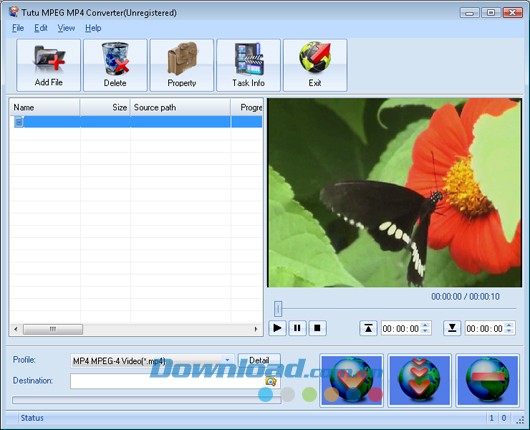
Task: Click the Exit globe button
Action: [315, 65]
